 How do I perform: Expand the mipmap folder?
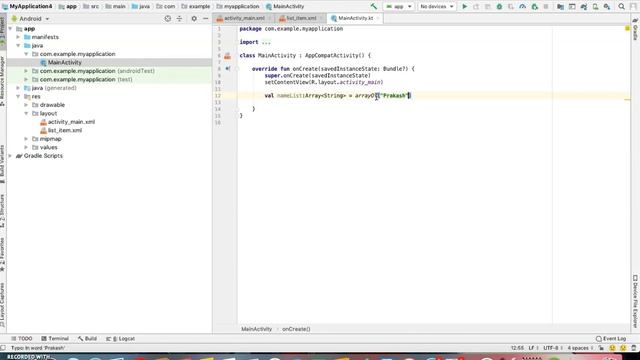[26, 139]
